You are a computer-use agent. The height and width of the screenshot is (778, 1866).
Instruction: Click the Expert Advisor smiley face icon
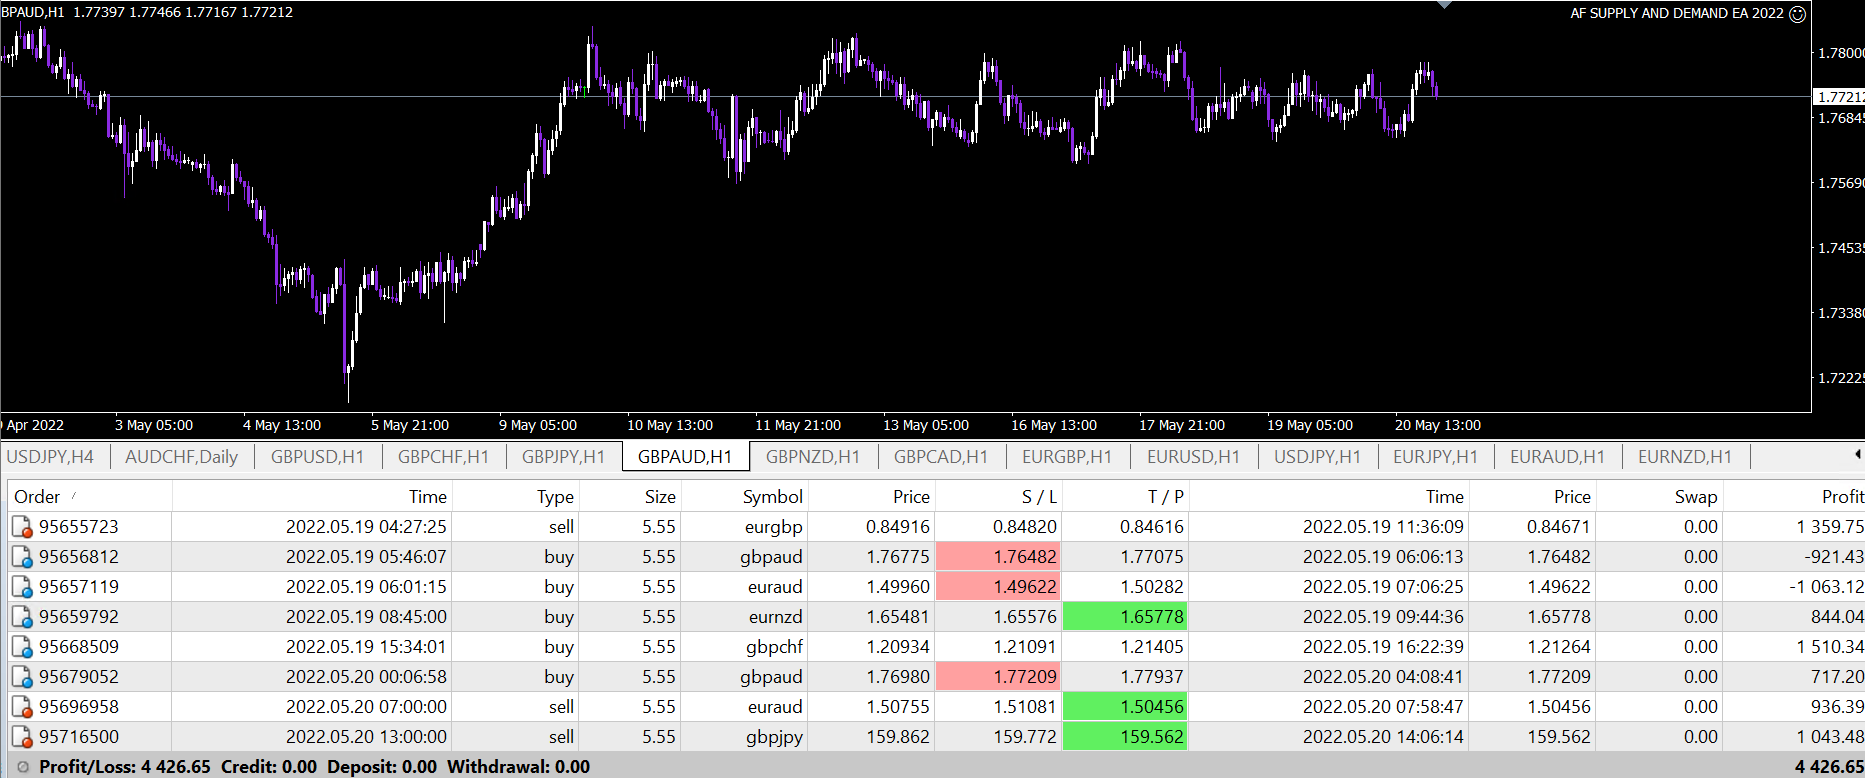pyautogui.click(x=1797, y=14)
